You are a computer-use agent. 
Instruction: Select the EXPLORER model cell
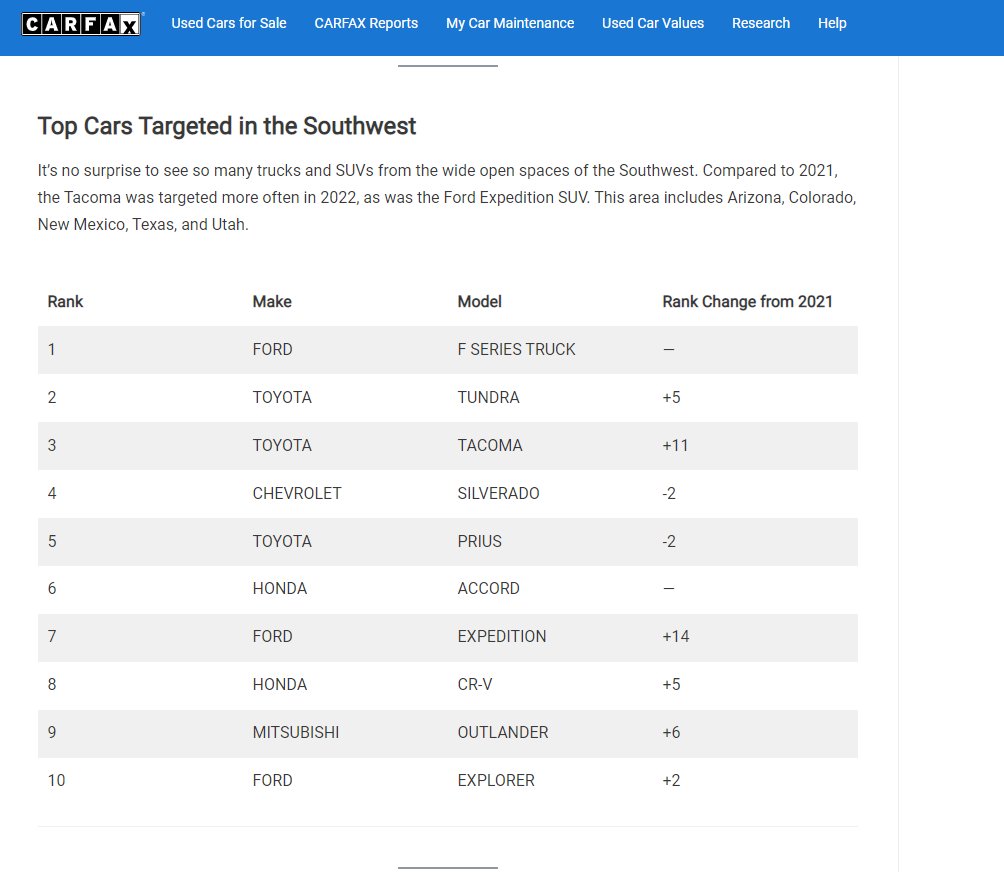click(x=496, y=780)
